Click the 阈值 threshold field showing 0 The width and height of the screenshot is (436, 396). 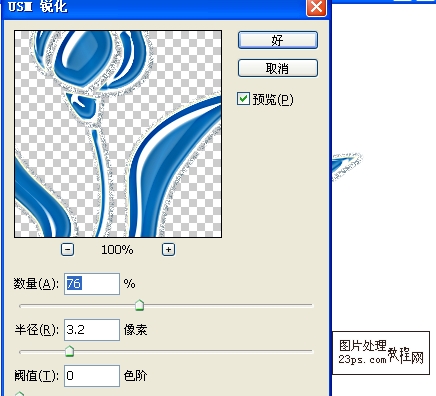[92, 376]
